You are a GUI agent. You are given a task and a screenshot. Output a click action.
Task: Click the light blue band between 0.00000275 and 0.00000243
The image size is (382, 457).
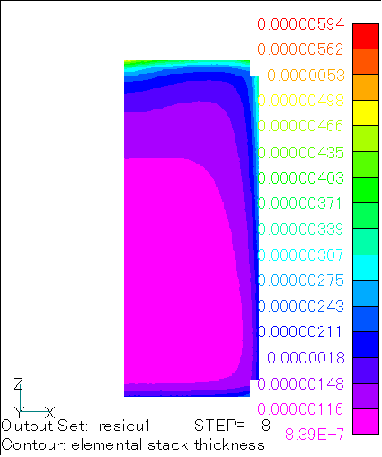(365, 294)
